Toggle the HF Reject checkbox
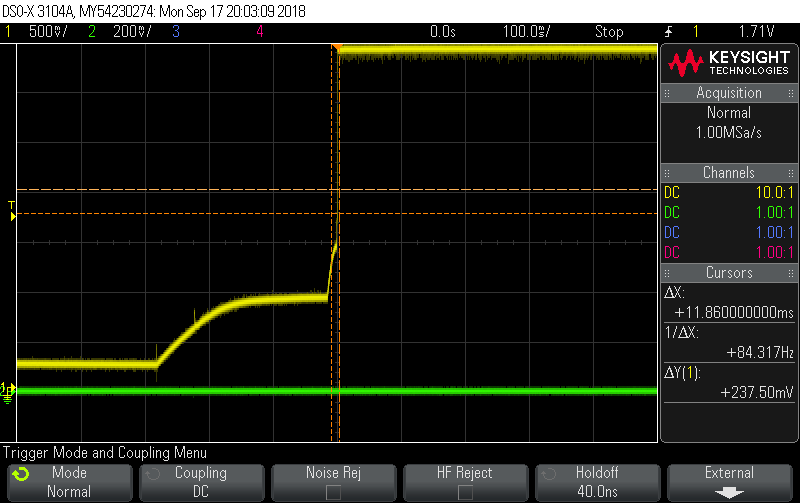 click(x=465, y=492)
